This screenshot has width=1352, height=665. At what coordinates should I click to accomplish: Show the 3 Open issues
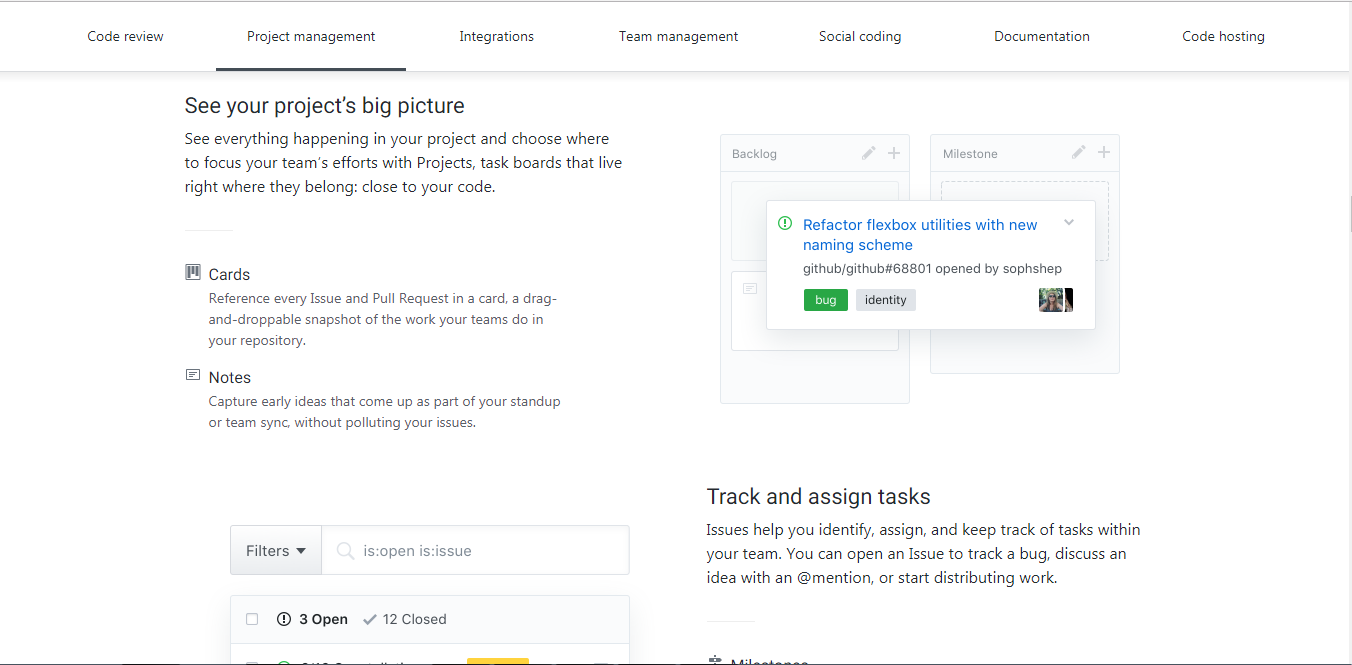(x=313, y=620)
